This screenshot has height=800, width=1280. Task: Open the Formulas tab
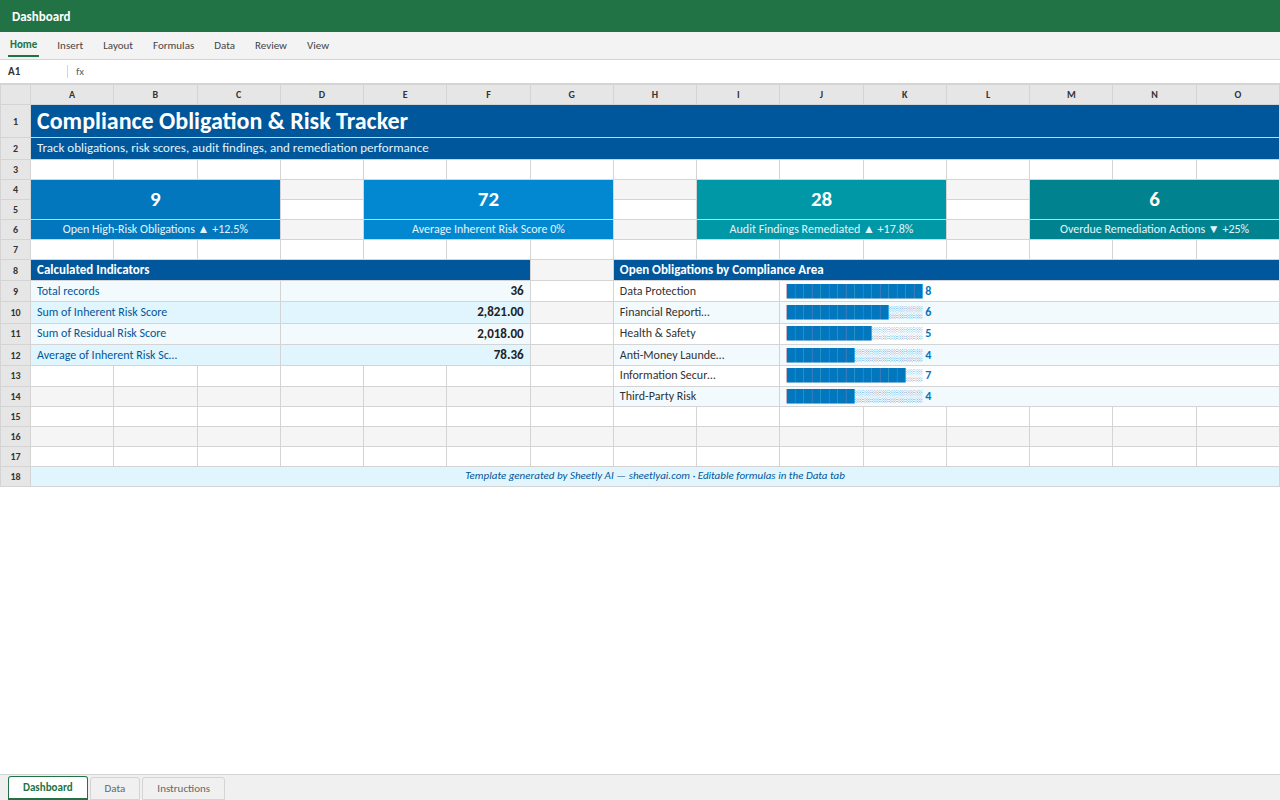(x=173, y=46)
